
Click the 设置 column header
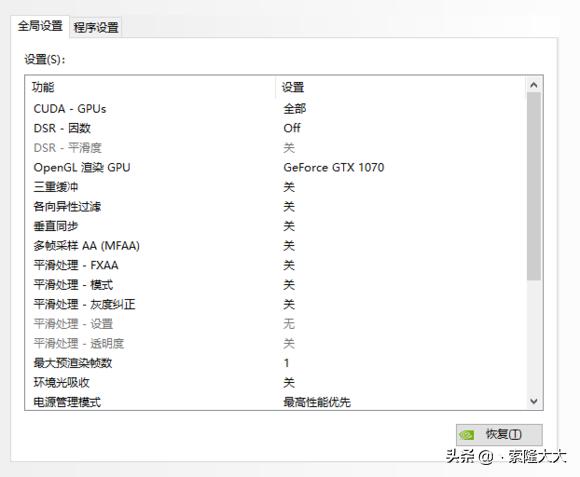(x=401, y=87)
